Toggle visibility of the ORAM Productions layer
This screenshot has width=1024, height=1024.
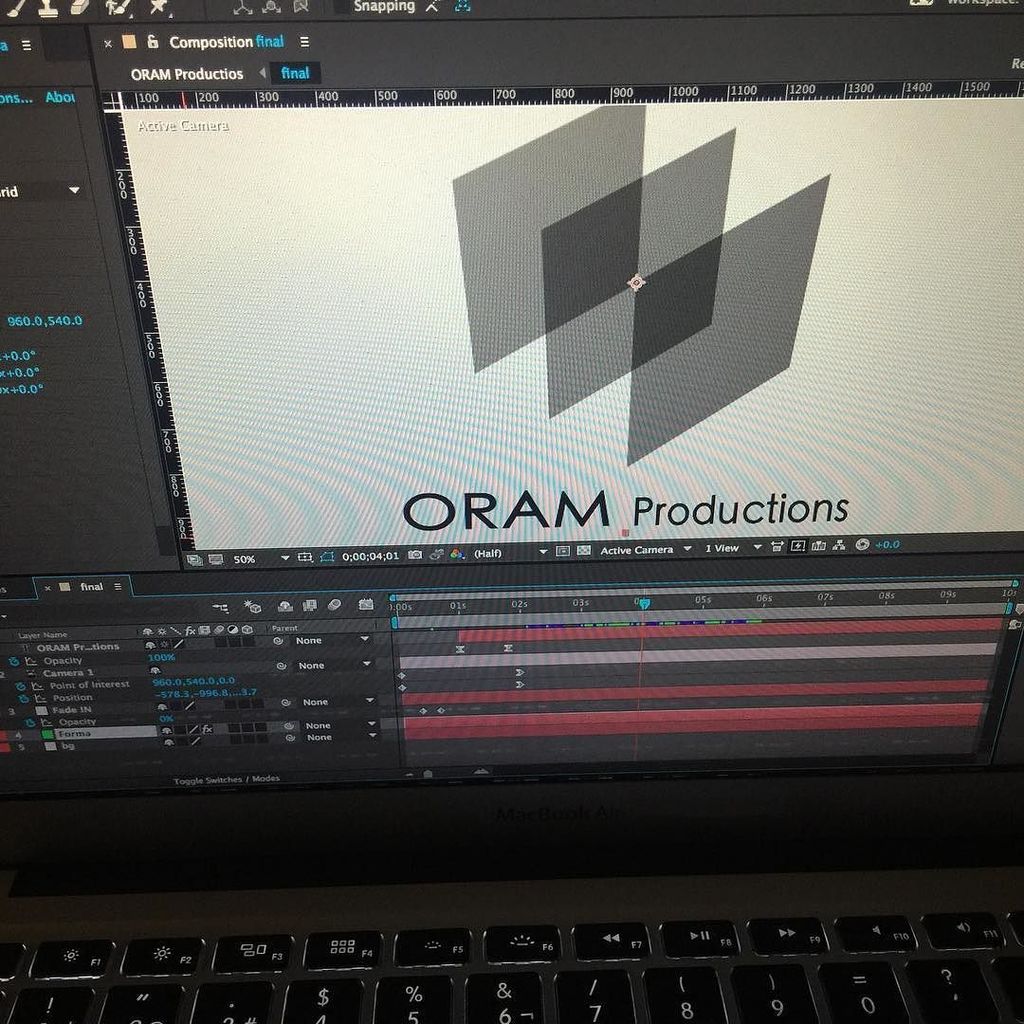coord(149,645)
